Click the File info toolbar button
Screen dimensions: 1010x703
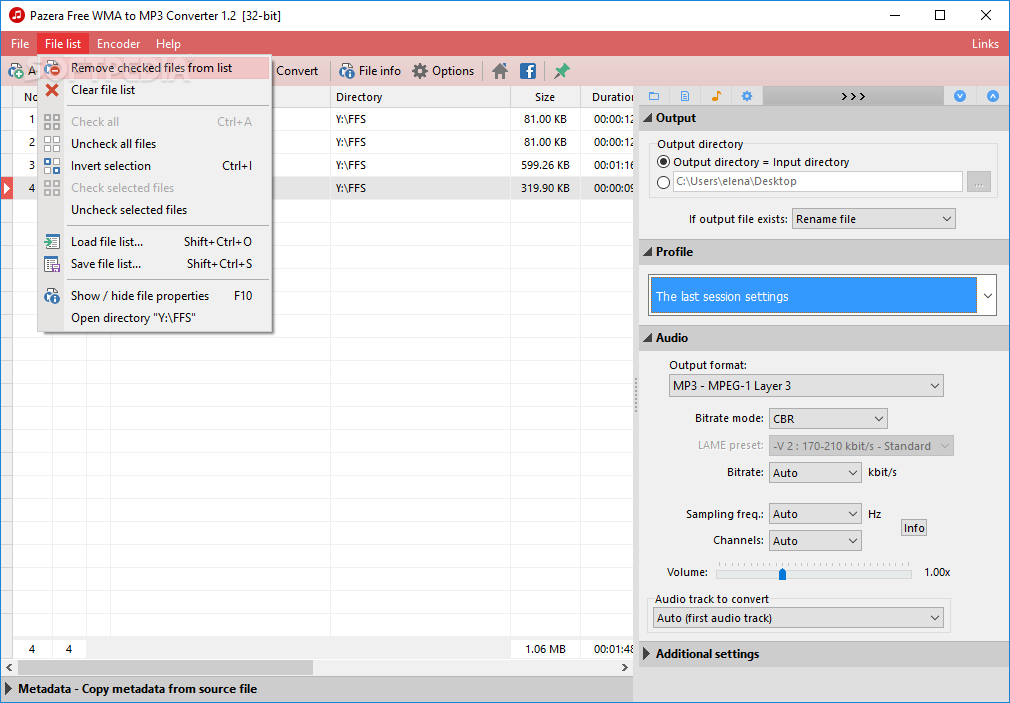(x=370, y=71)
